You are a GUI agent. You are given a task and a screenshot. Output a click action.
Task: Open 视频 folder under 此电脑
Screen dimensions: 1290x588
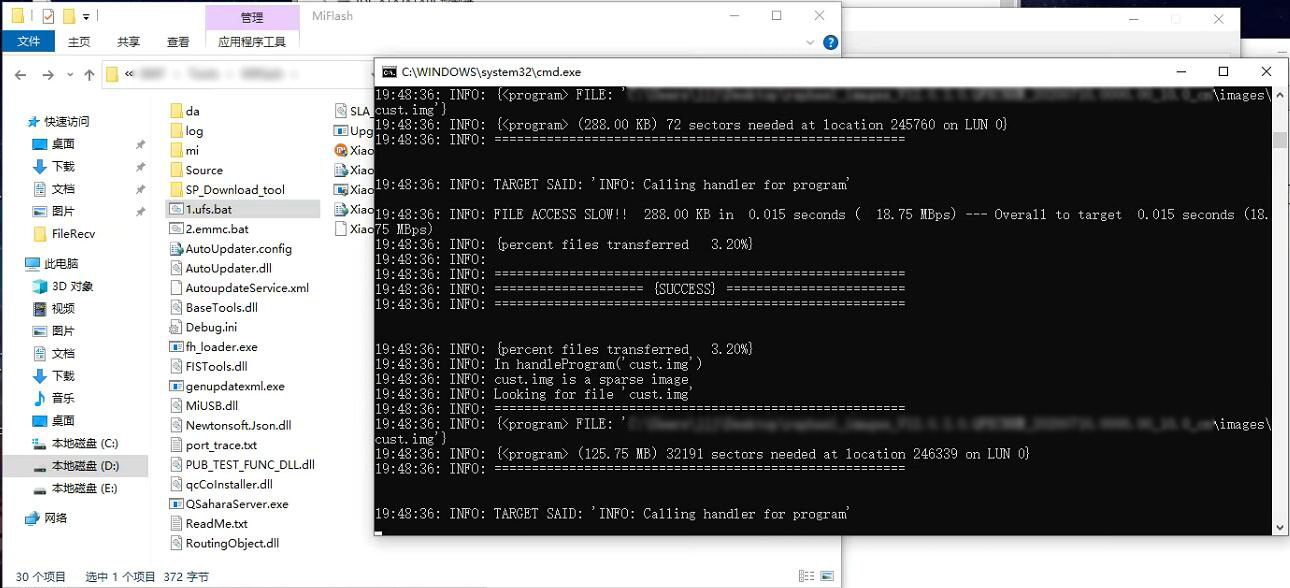63,308
